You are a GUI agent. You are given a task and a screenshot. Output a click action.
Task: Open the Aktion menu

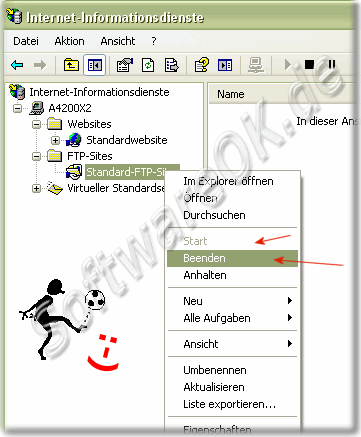tap(69, 41)
